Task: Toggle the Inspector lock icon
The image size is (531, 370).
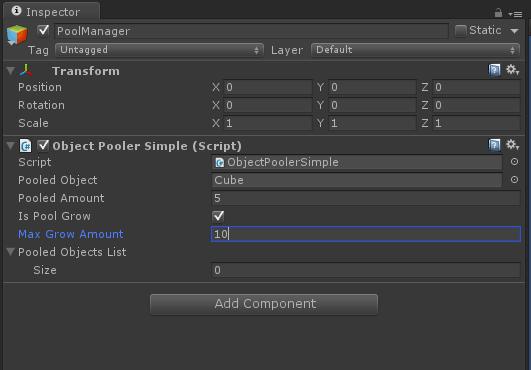Action: 498,13
